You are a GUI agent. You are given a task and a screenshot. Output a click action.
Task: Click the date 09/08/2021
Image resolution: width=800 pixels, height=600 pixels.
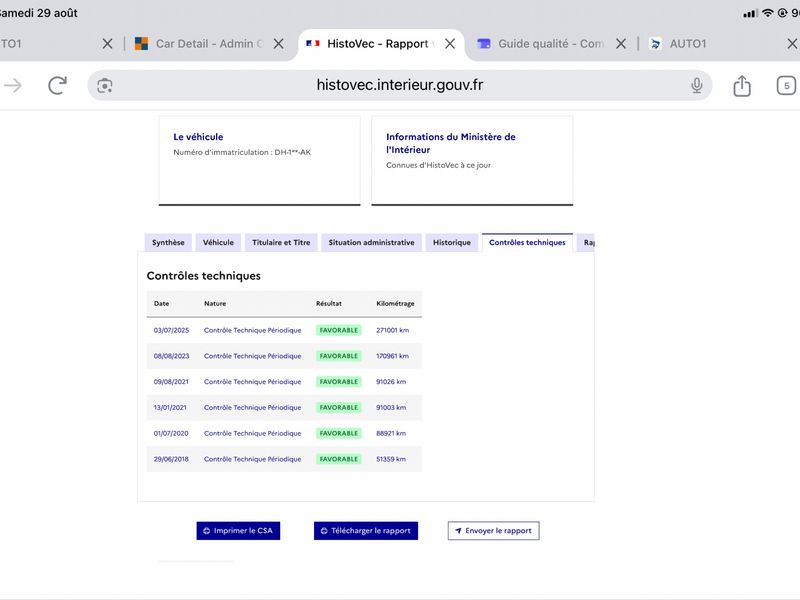[x=171, y=382]
